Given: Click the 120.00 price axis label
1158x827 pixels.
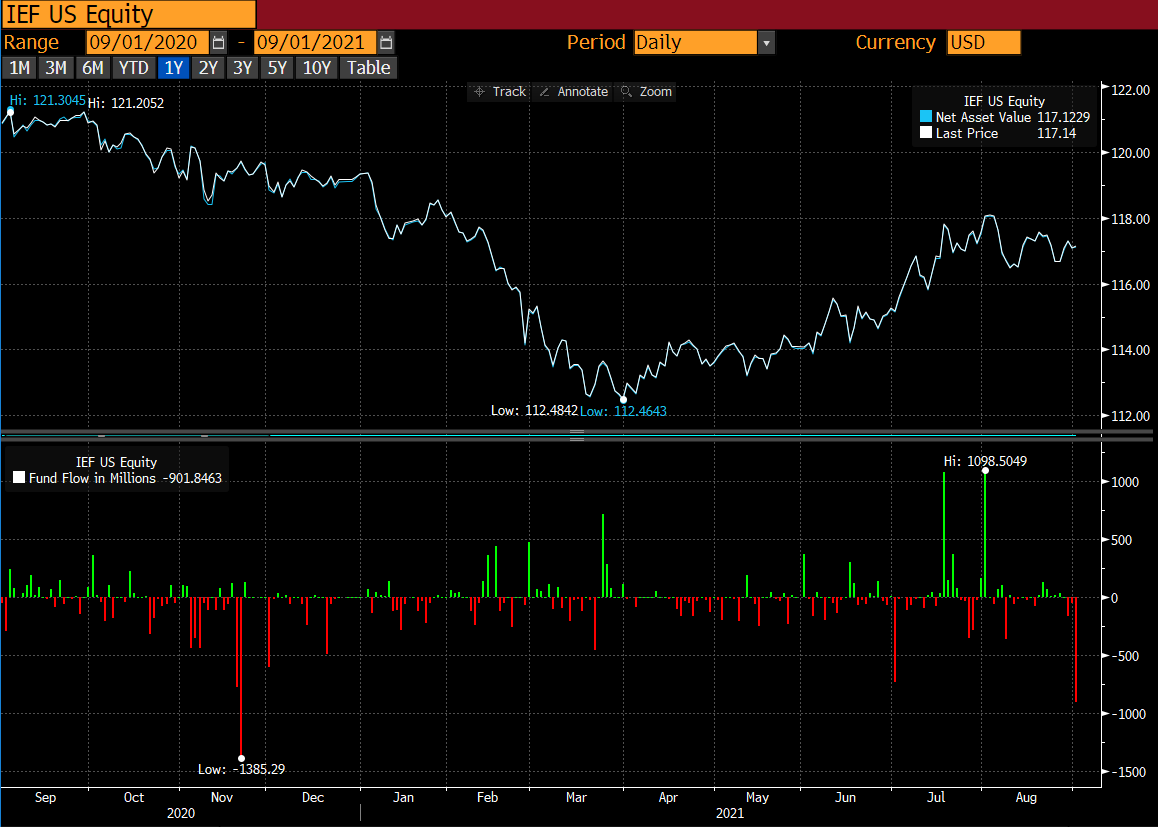Looking at the screenshot, I should pyautogui.click(x=1131, y=153).
